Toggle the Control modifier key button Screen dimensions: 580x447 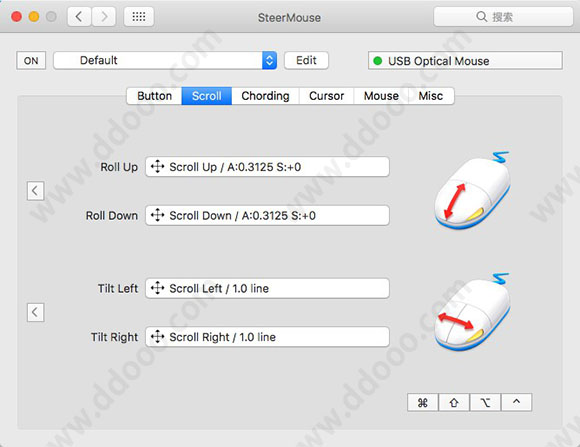click(x=517, y=402)
